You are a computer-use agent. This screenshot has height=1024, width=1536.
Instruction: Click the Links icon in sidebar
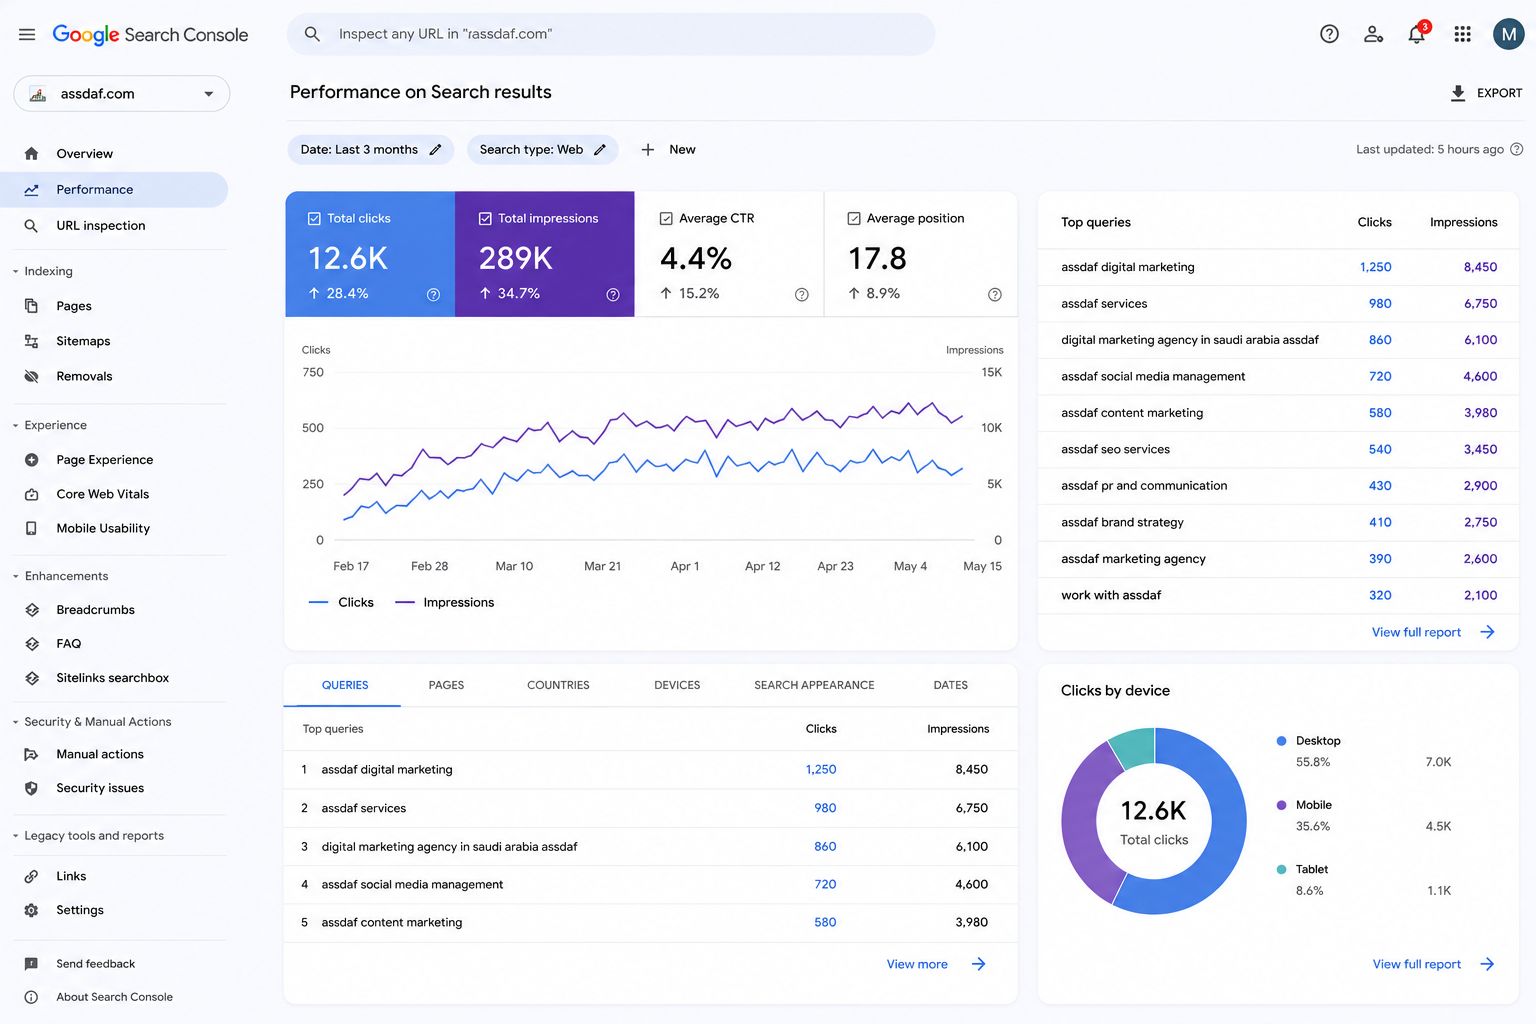(31, 876)
